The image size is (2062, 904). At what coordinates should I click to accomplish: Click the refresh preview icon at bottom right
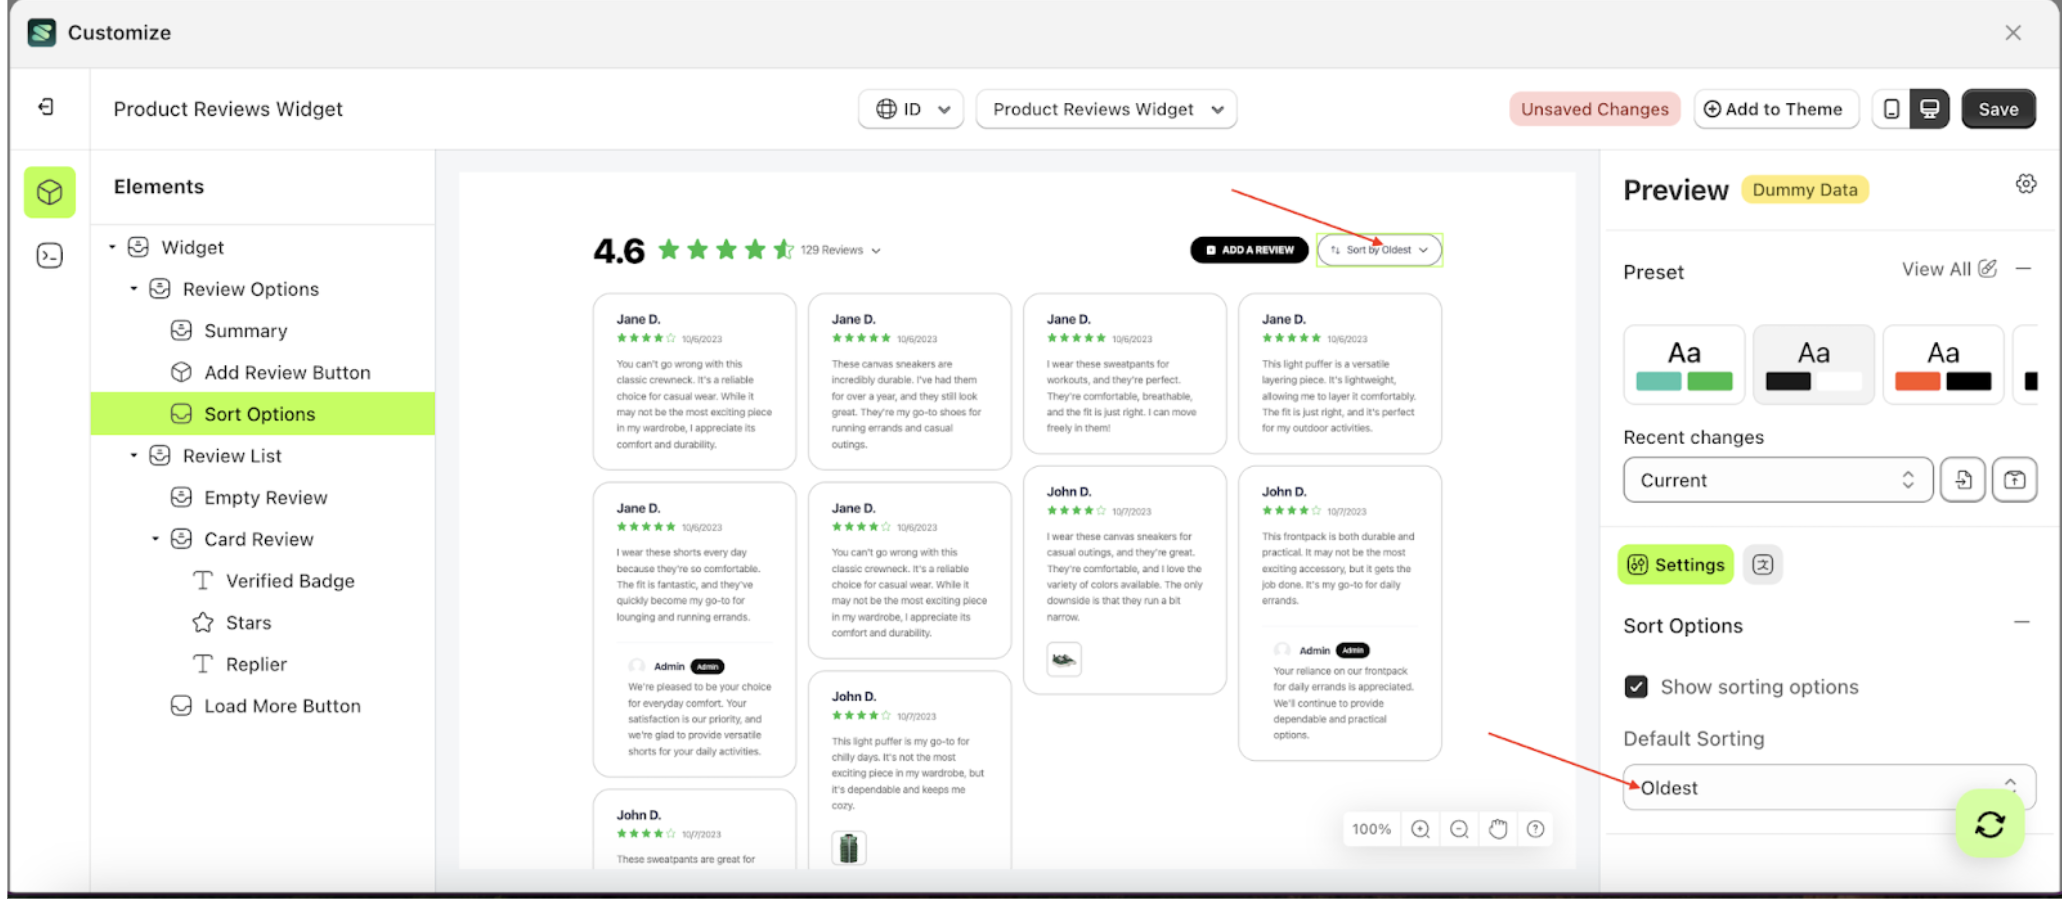[x=1988, y=824]
